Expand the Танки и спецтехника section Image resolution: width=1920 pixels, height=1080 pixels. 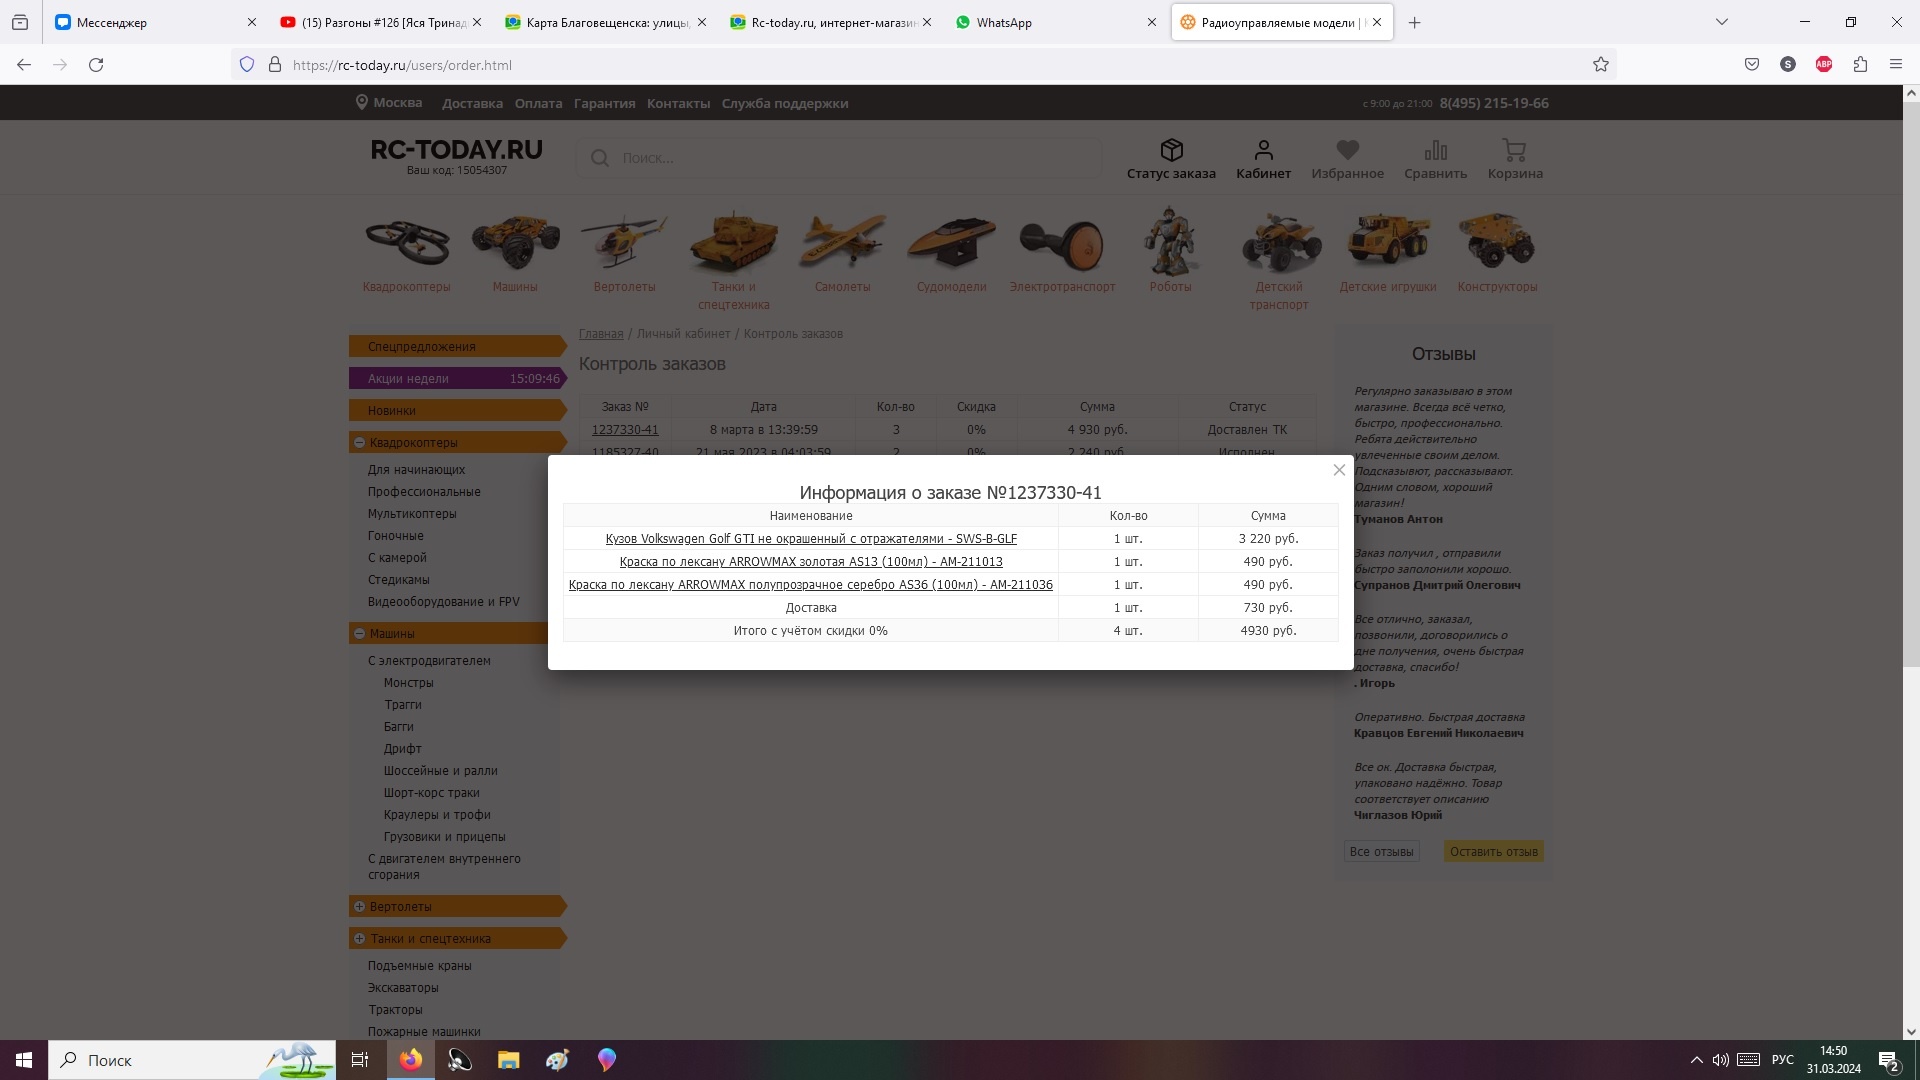pos(359,939)
